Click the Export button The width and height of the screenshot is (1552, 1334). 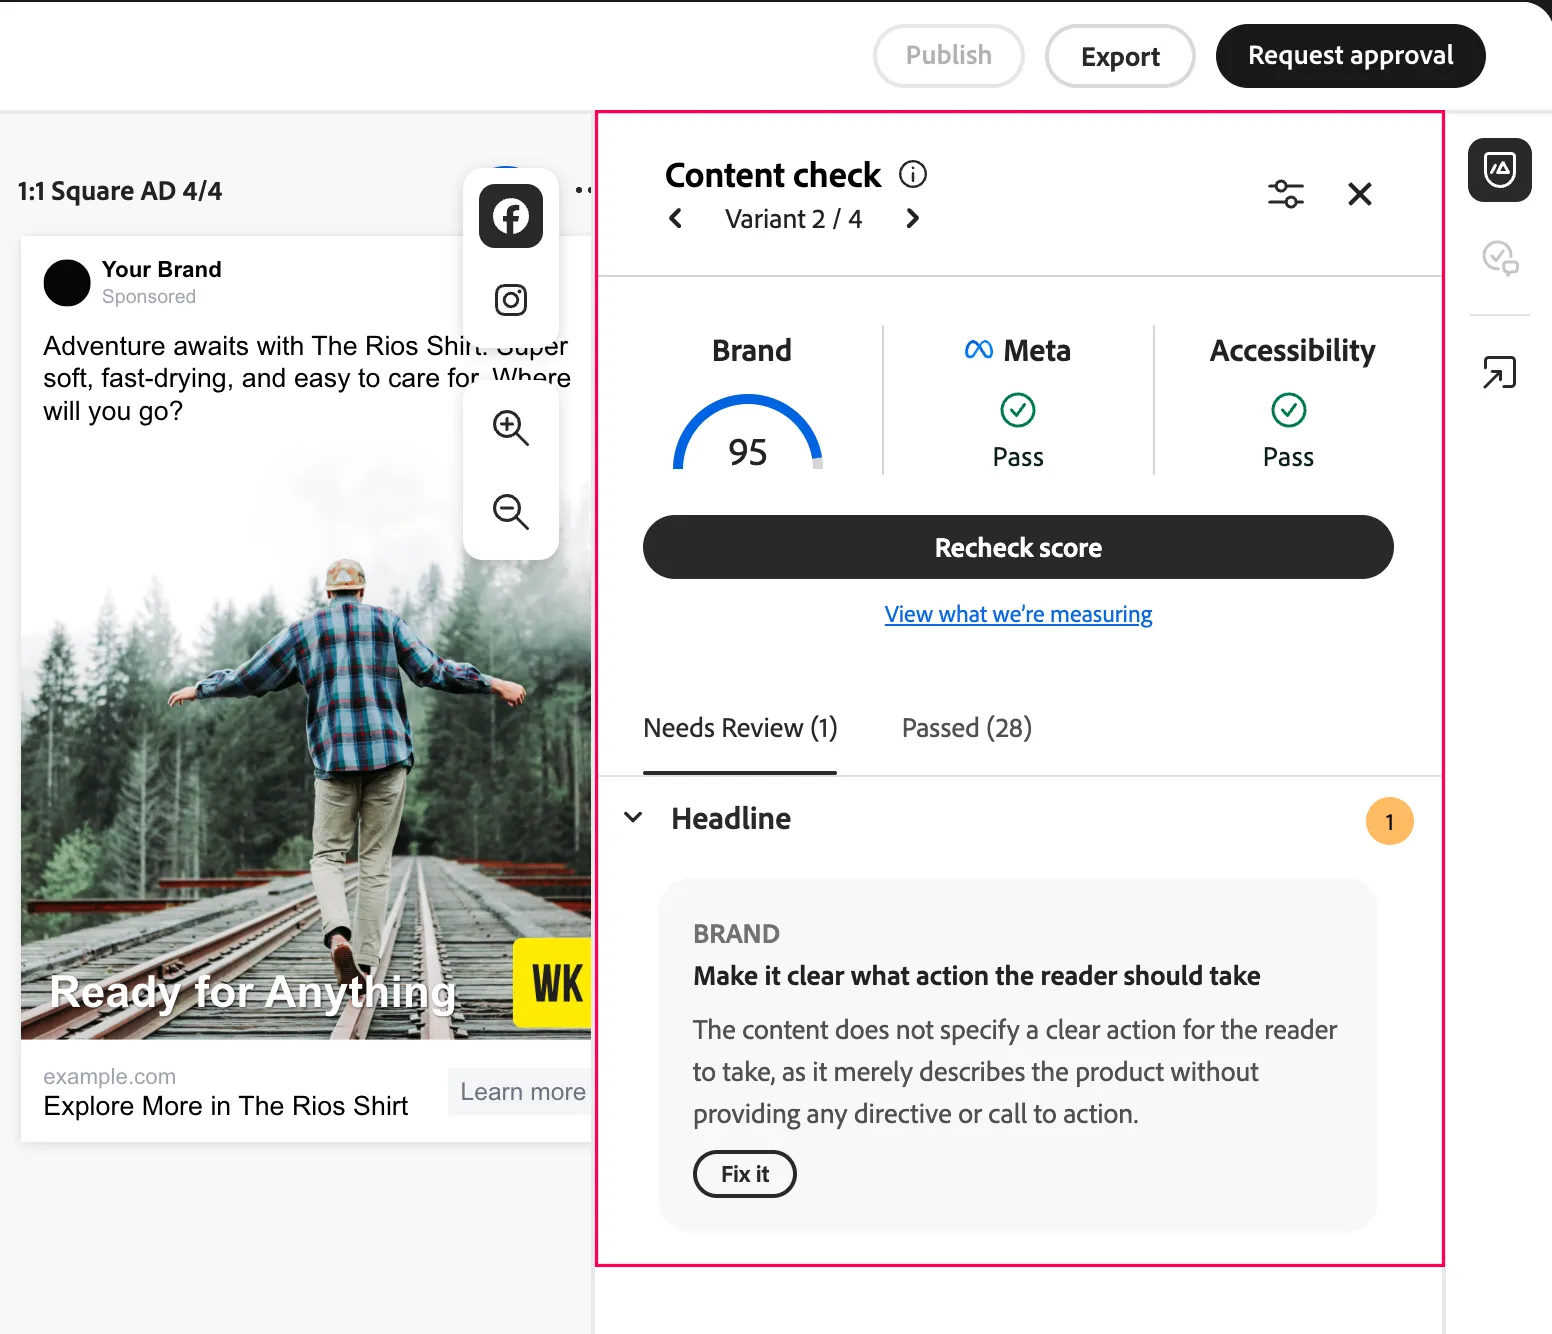point(1120,56)
